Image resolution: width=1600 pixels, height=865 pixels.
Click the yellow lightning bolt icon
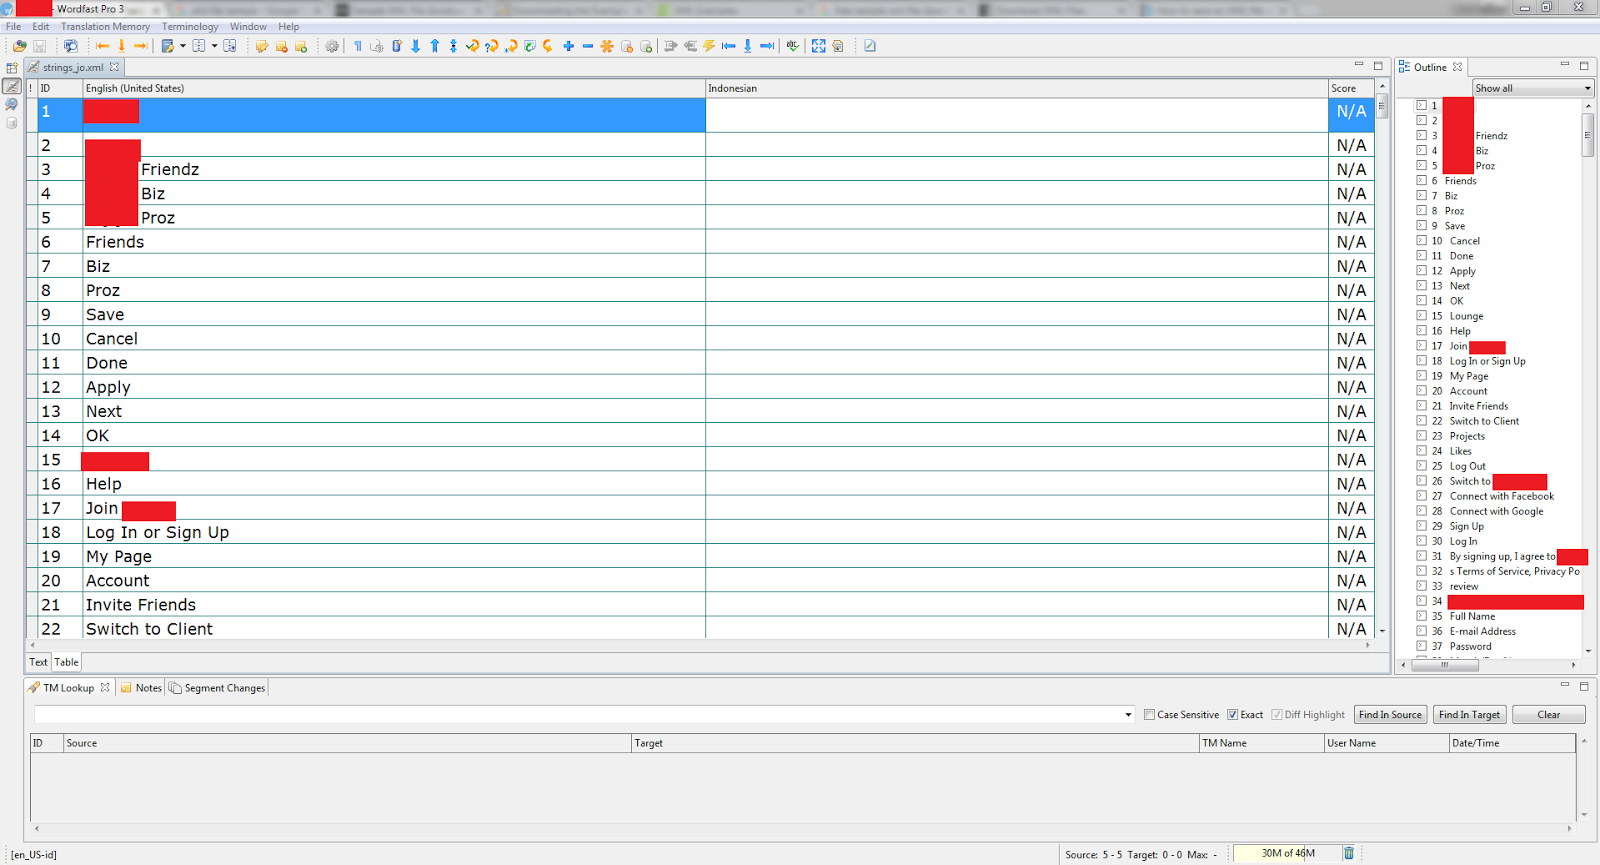[709, 46]
